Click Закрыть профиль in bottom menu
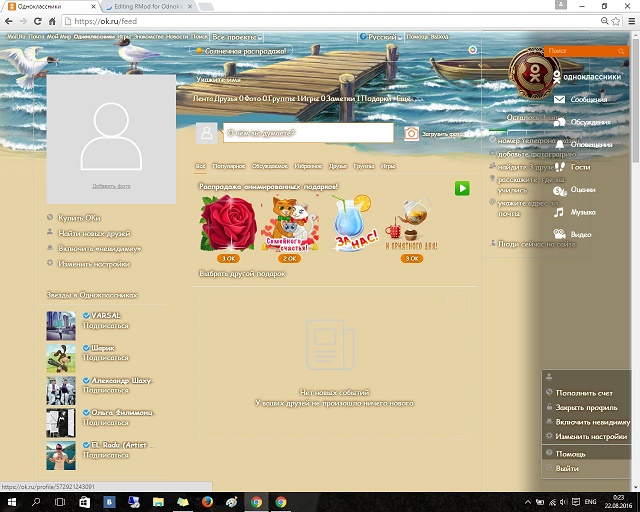640x512 pixels. tap(587, 407)
